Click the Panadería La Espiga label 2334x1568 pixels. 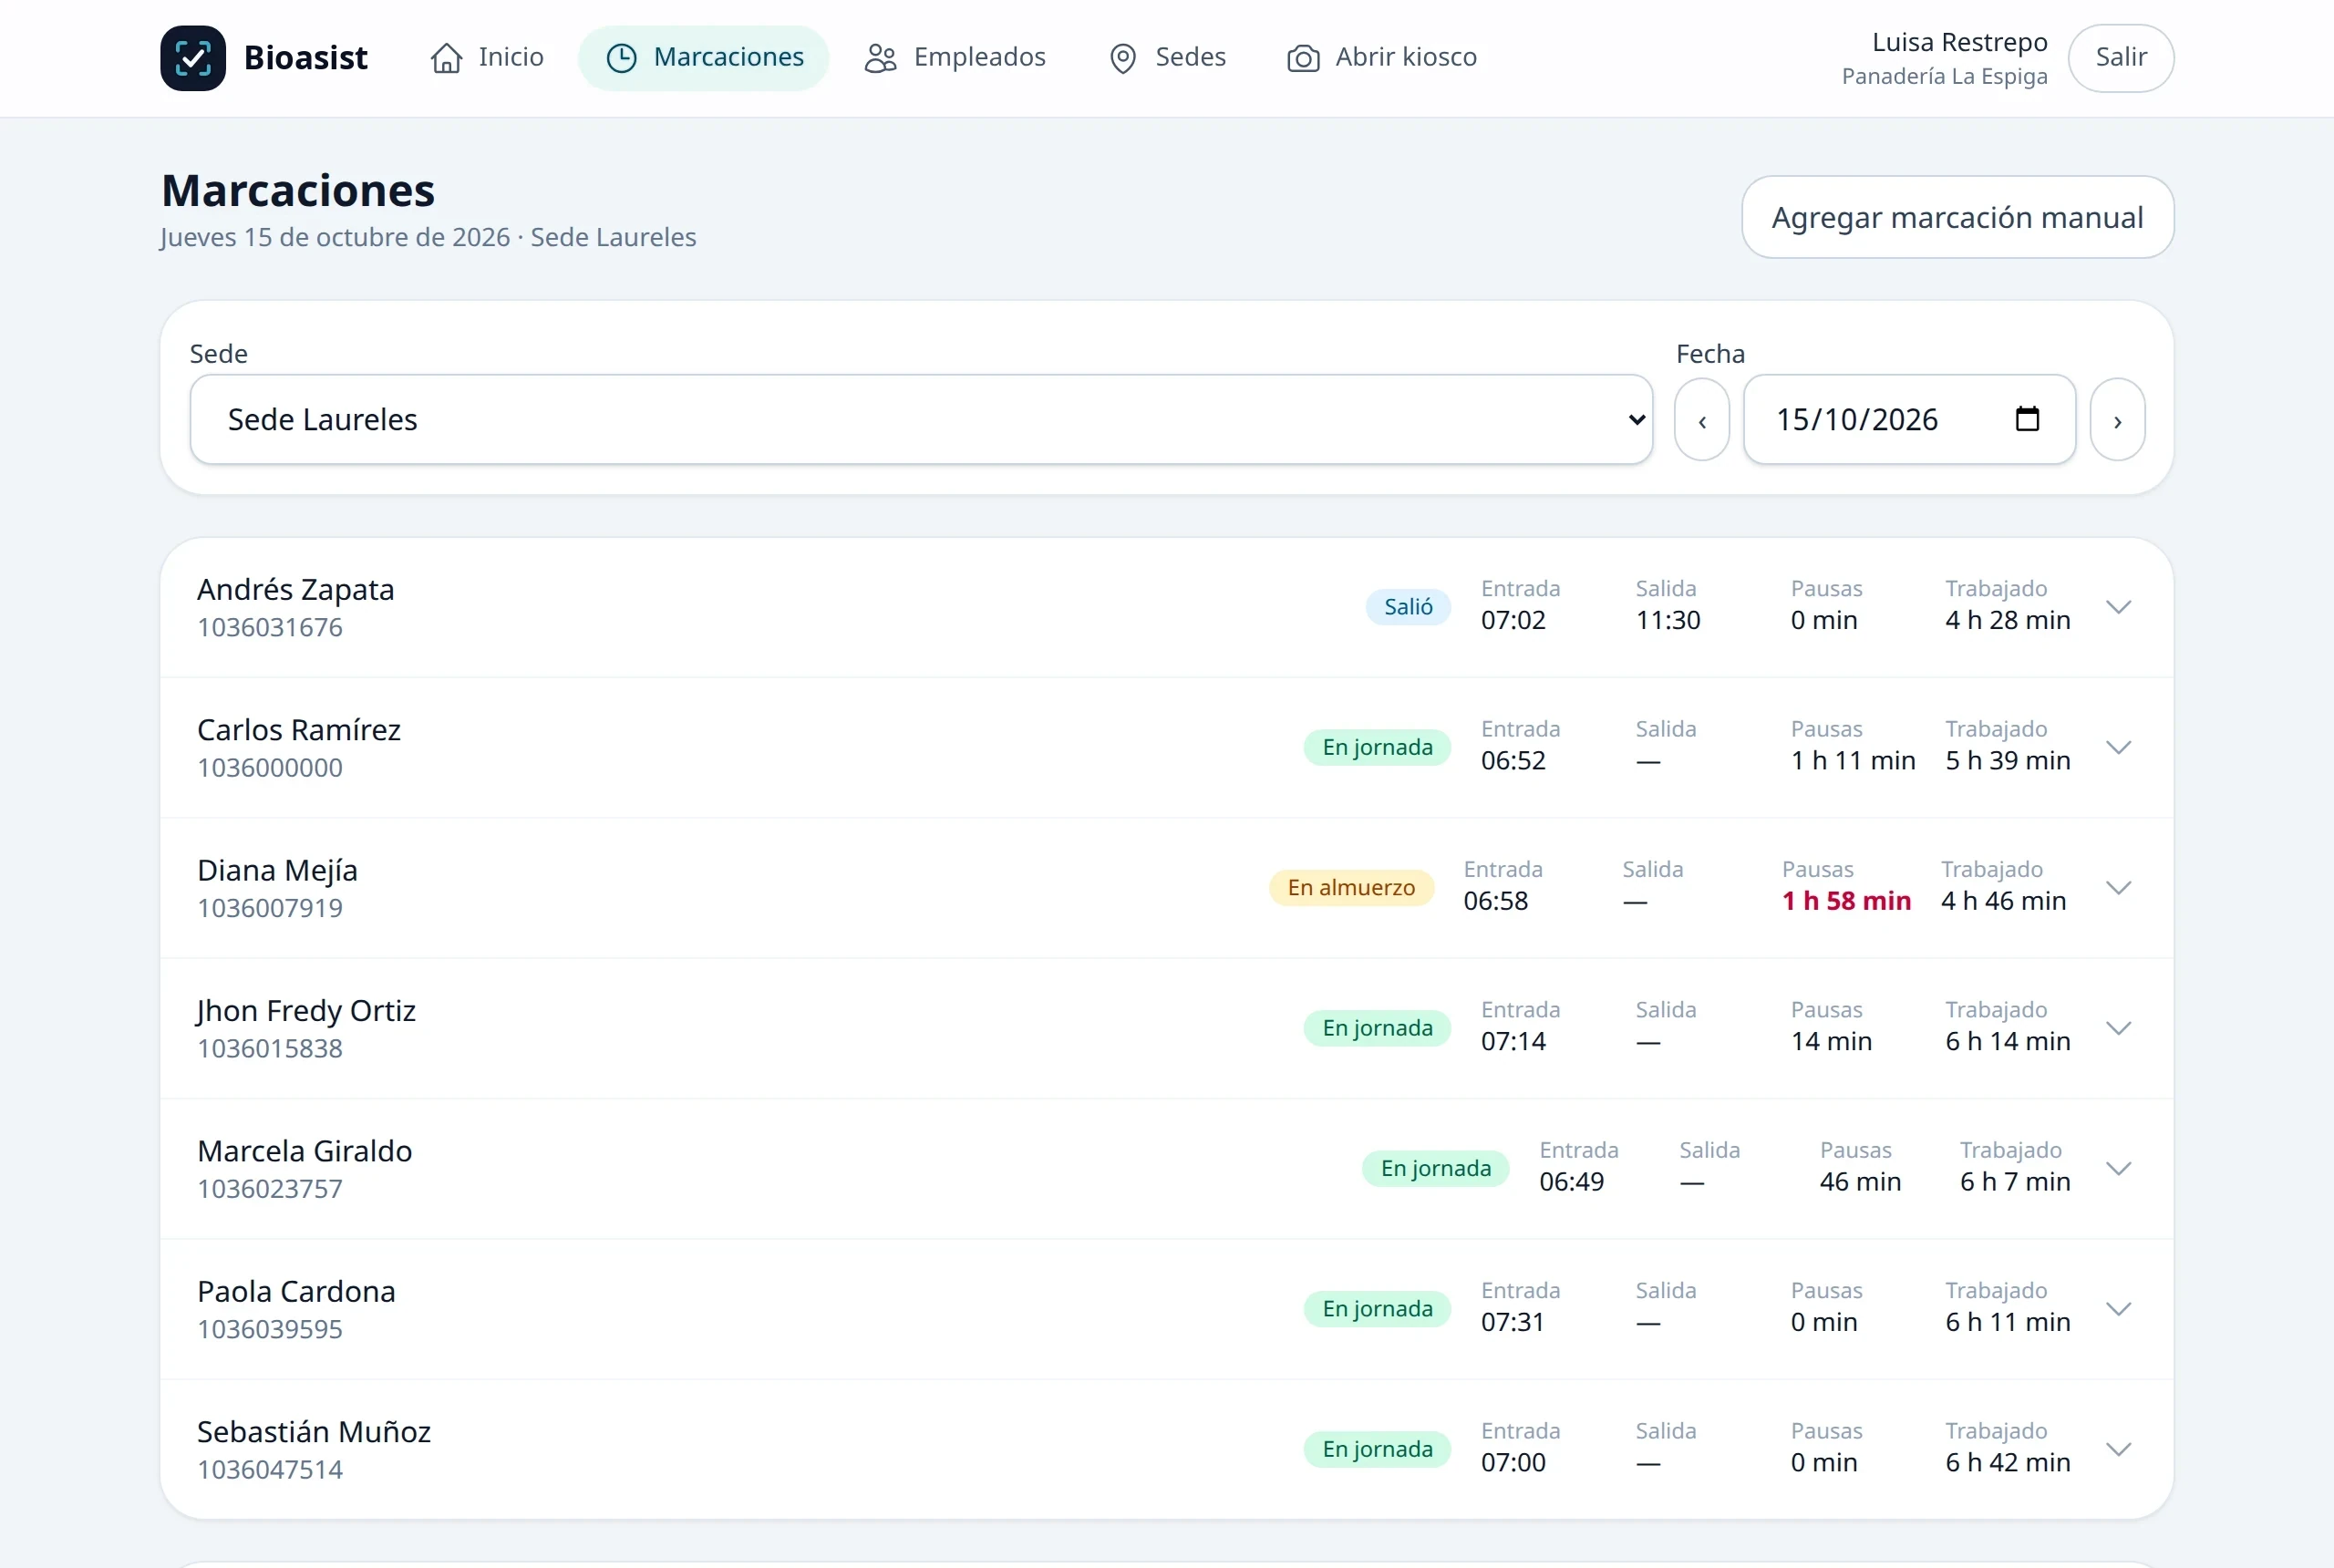pos(1944,76)
